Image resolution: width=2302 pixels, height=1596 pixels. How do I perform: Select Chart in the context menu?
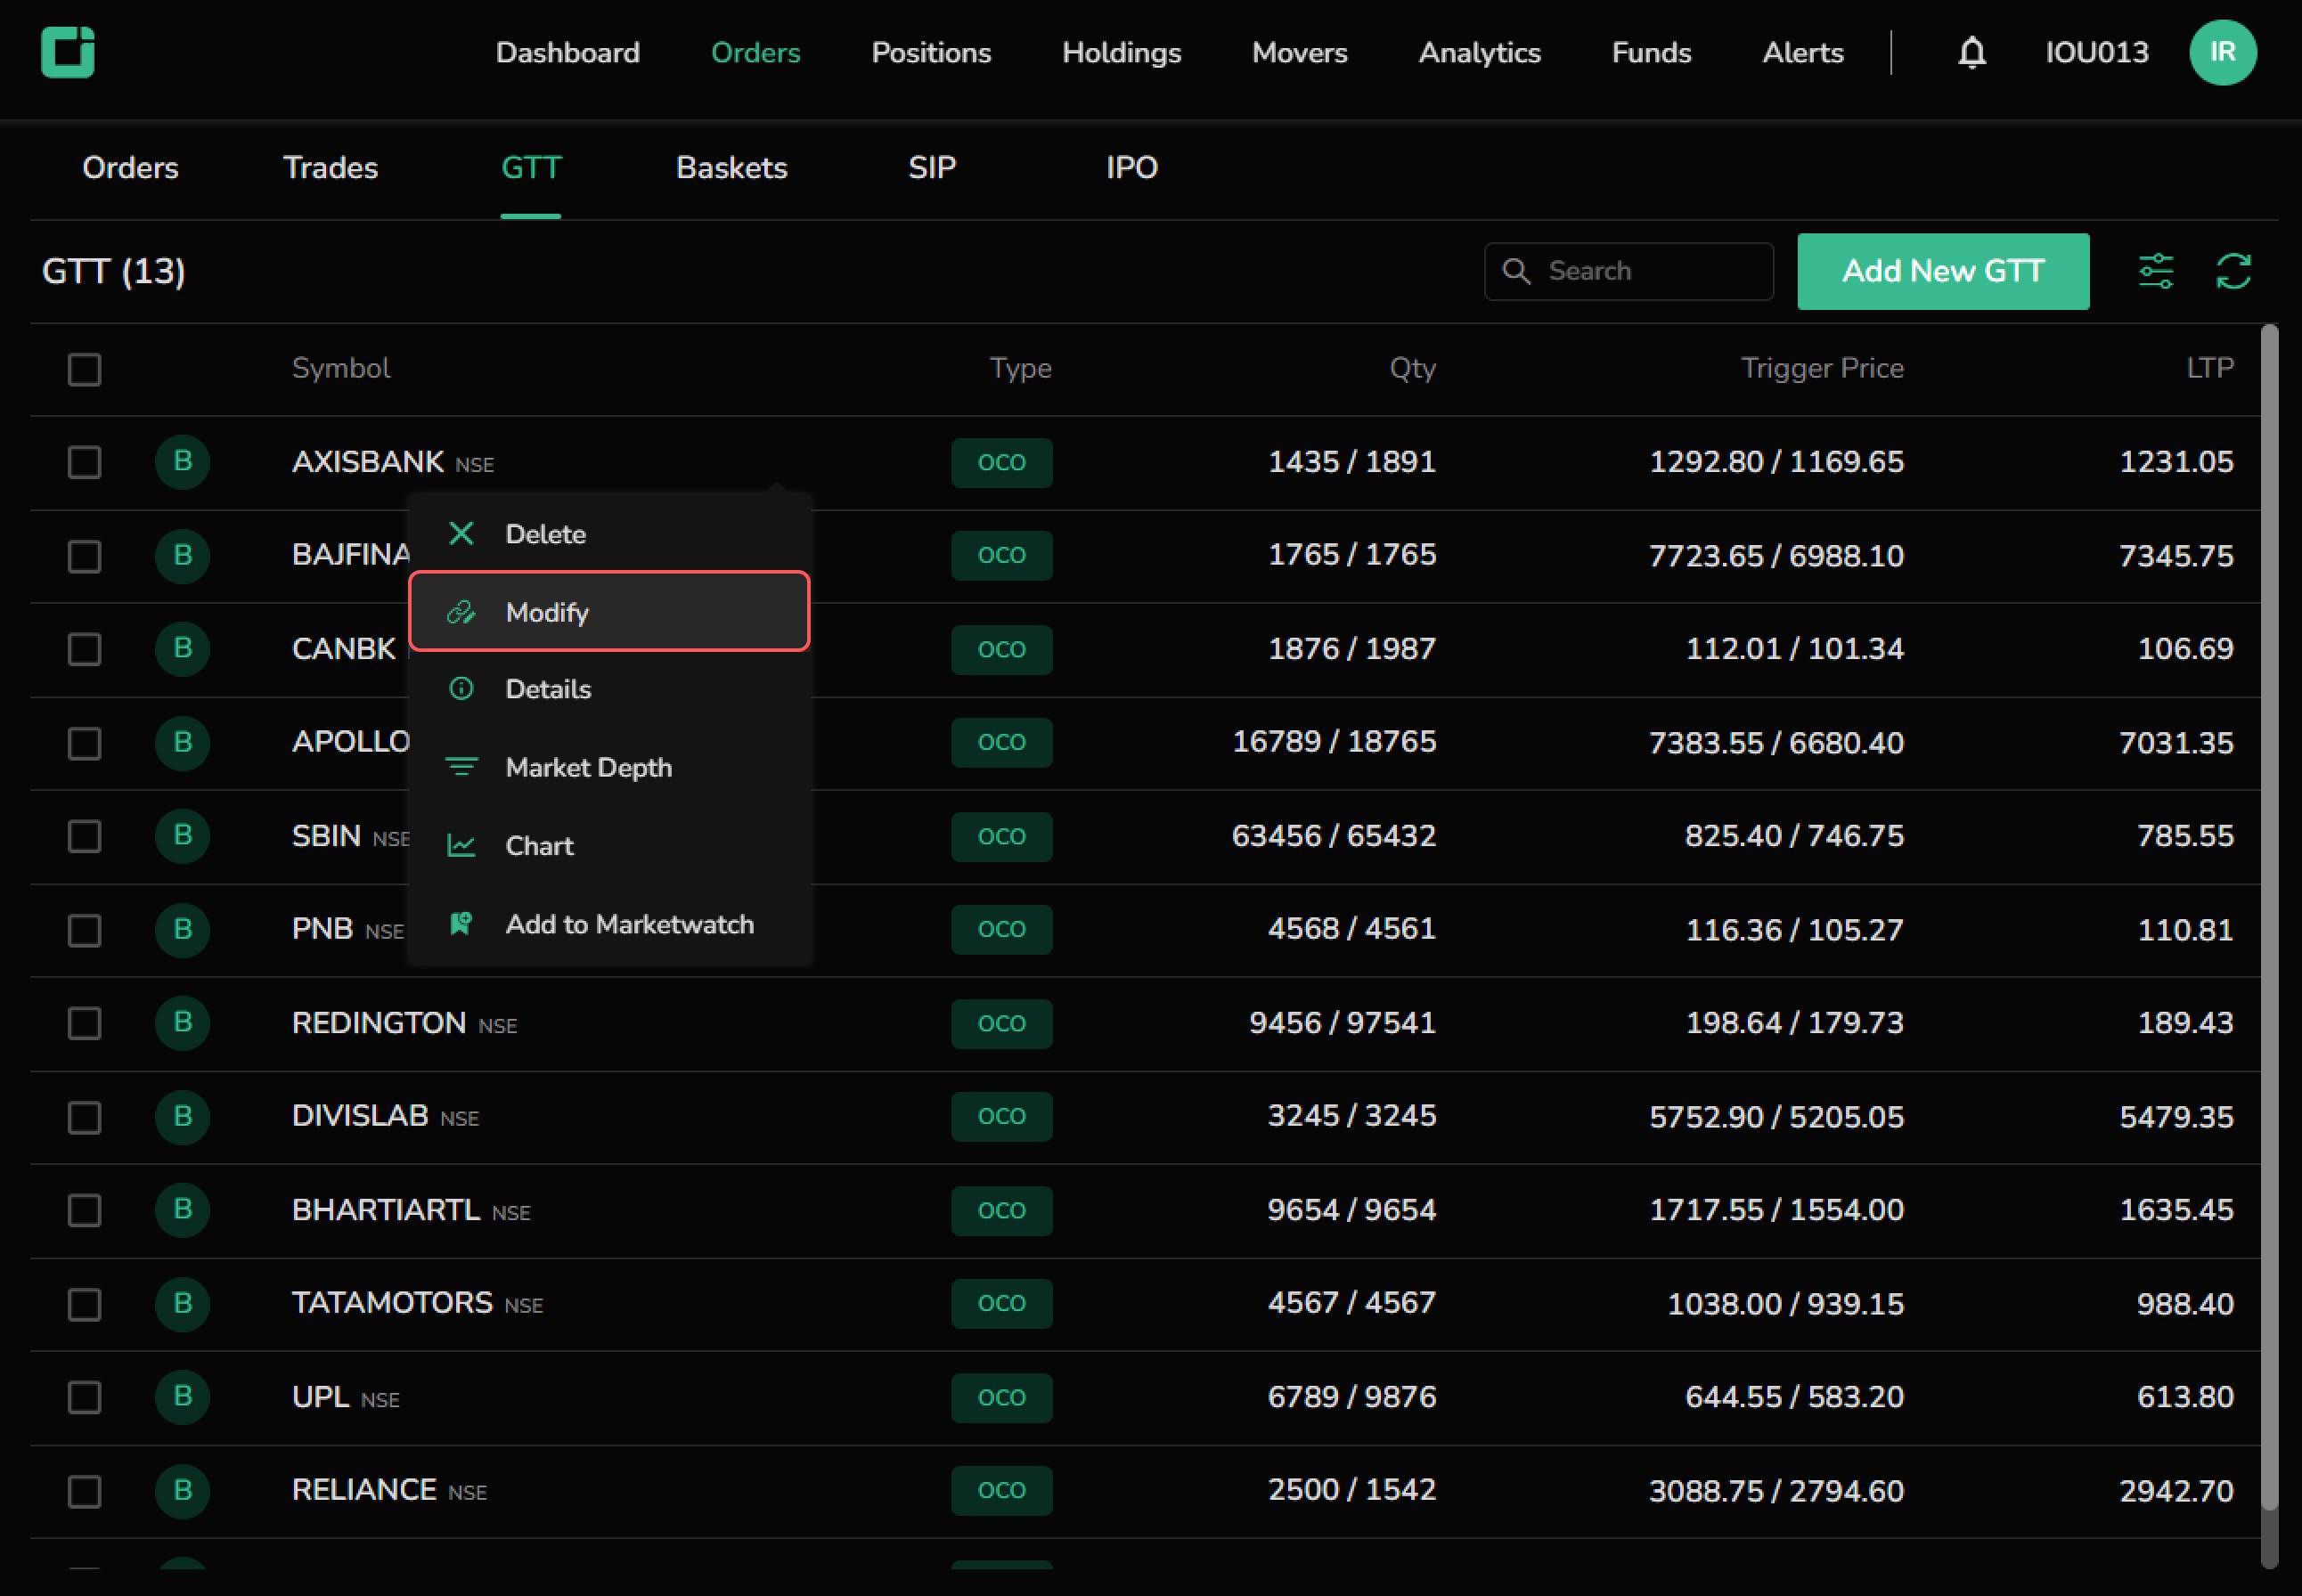pos(609,845)
